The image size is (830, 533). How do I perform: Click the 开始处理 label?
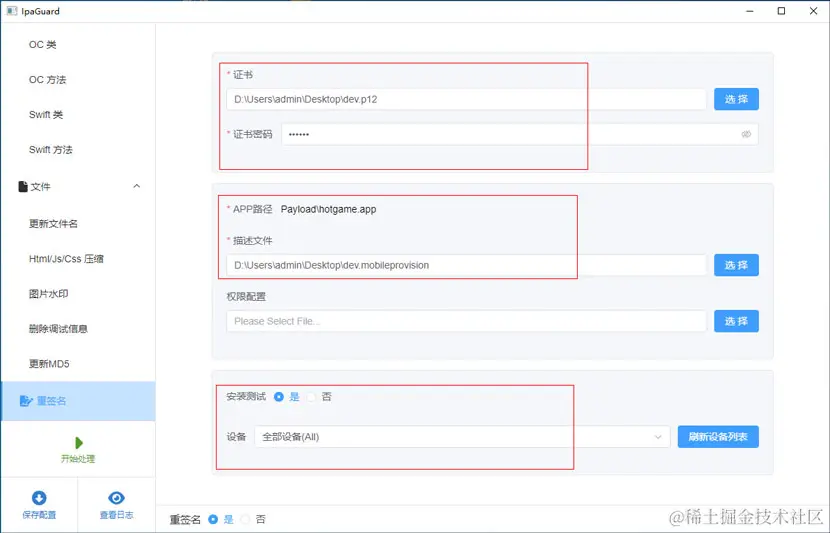pos(78,459)
